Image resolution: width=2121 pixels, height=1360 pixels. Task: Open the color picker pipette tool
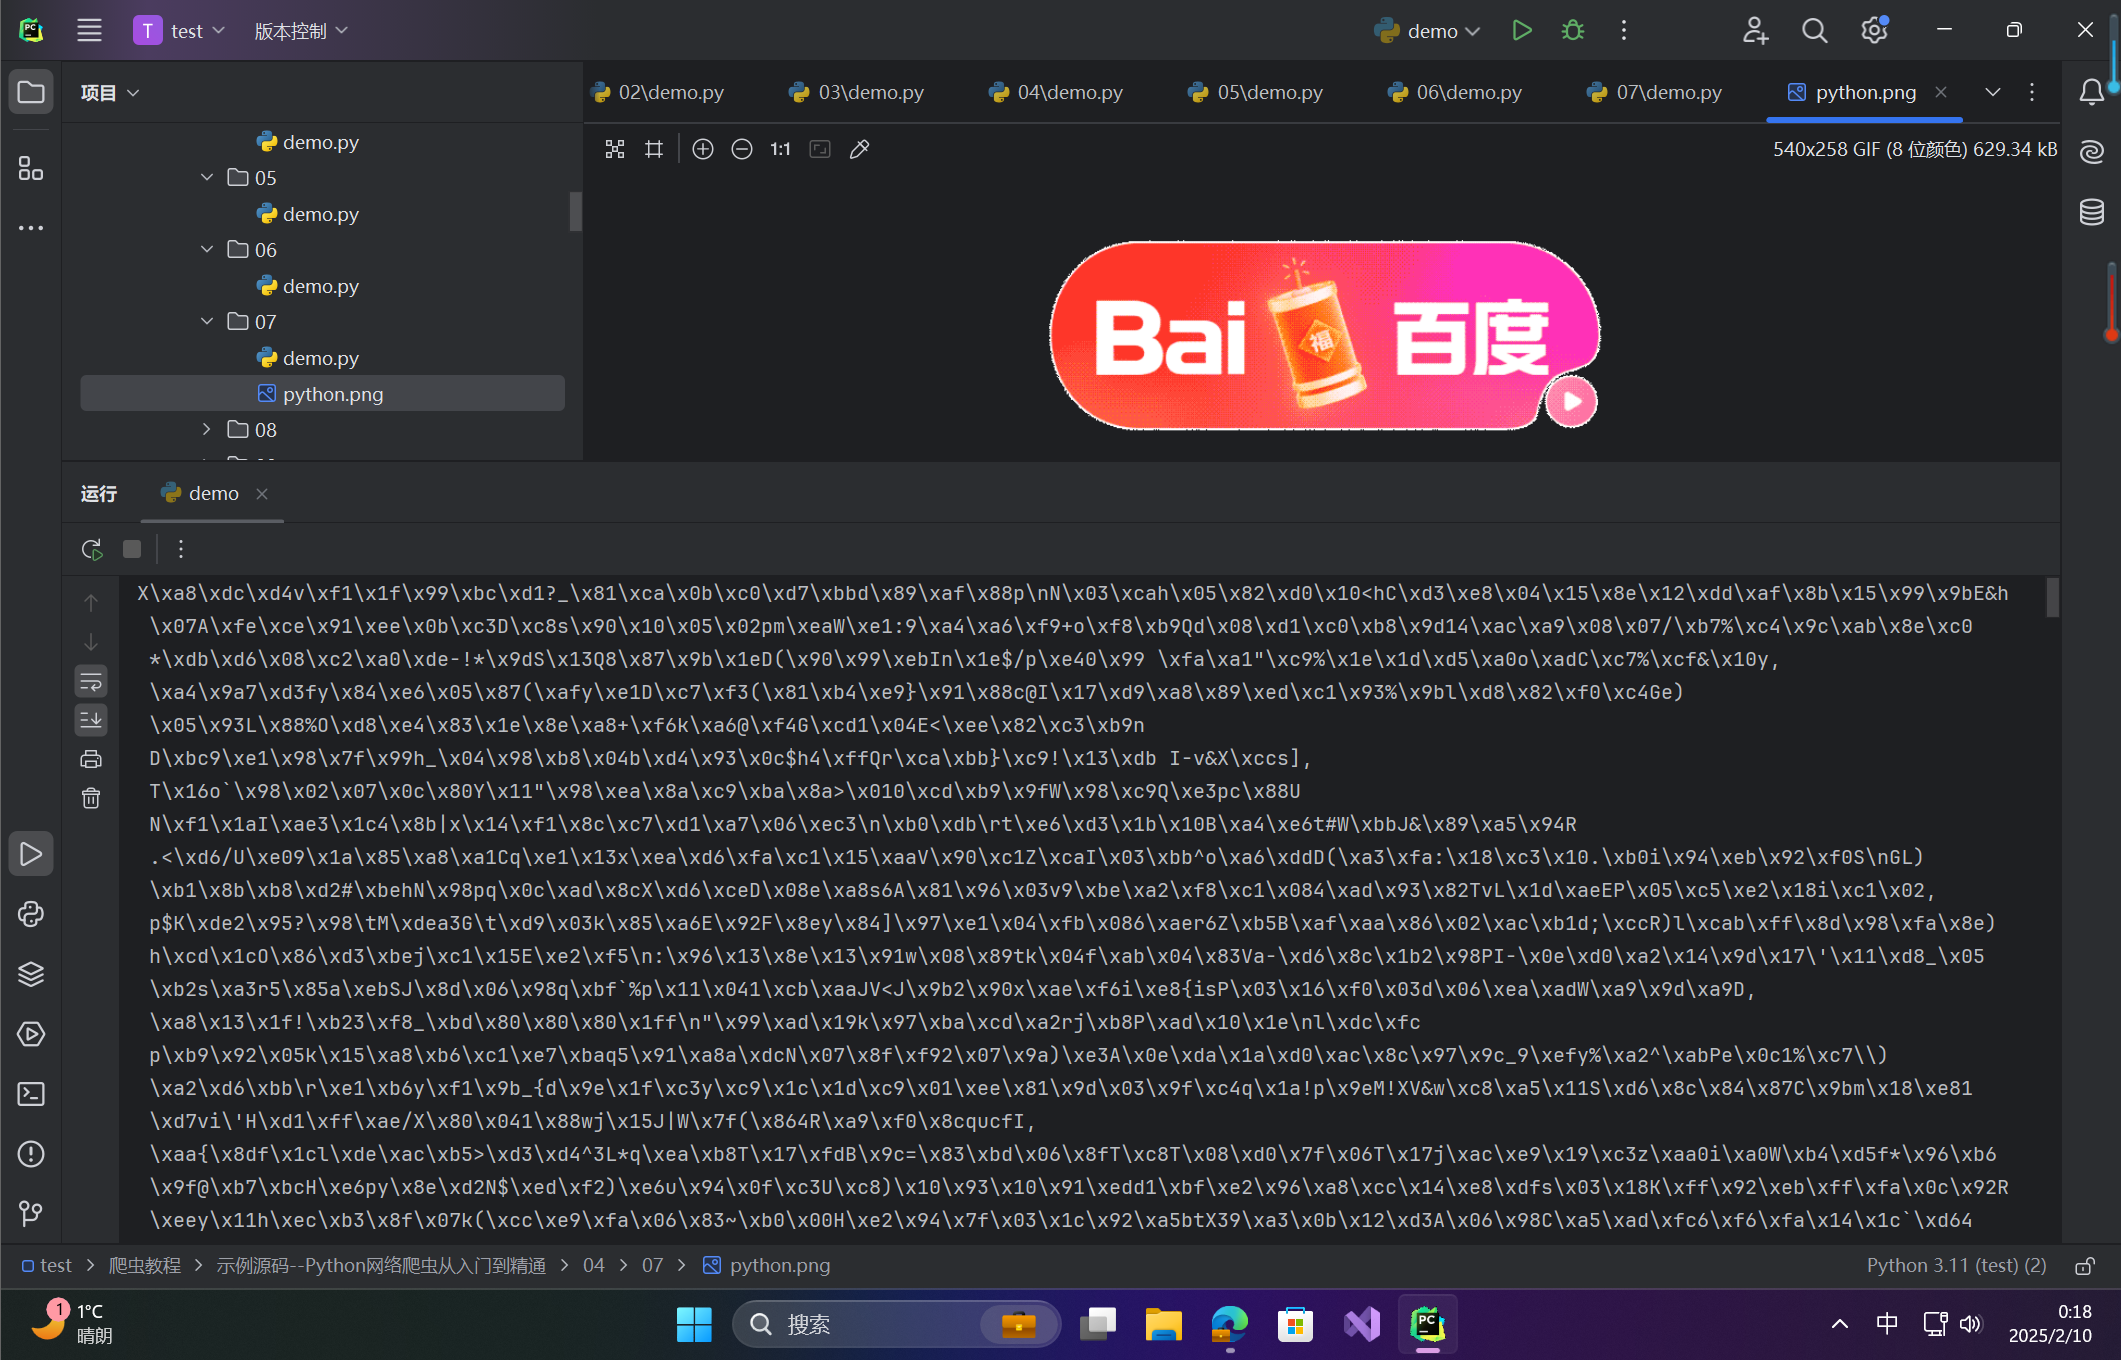(859, 149)
